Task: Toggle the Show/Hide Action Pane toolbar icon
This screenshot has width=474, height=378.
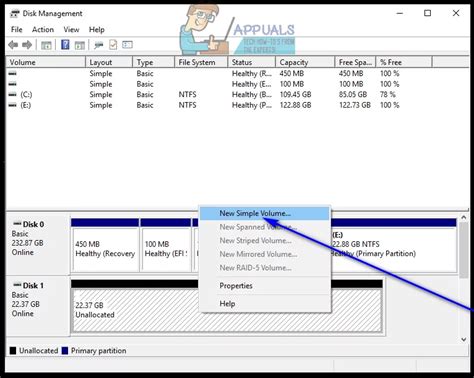Action: point(80,45)
